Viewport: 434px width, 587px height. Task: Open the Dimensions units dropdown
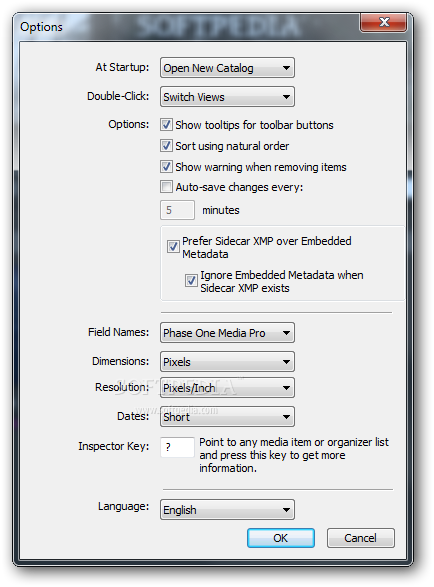tap(227, 362)
